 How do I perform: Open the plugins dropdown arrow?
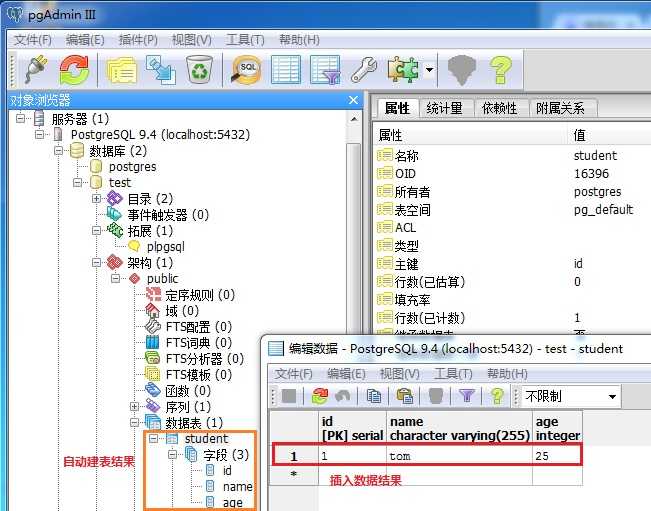coord(430,69)
